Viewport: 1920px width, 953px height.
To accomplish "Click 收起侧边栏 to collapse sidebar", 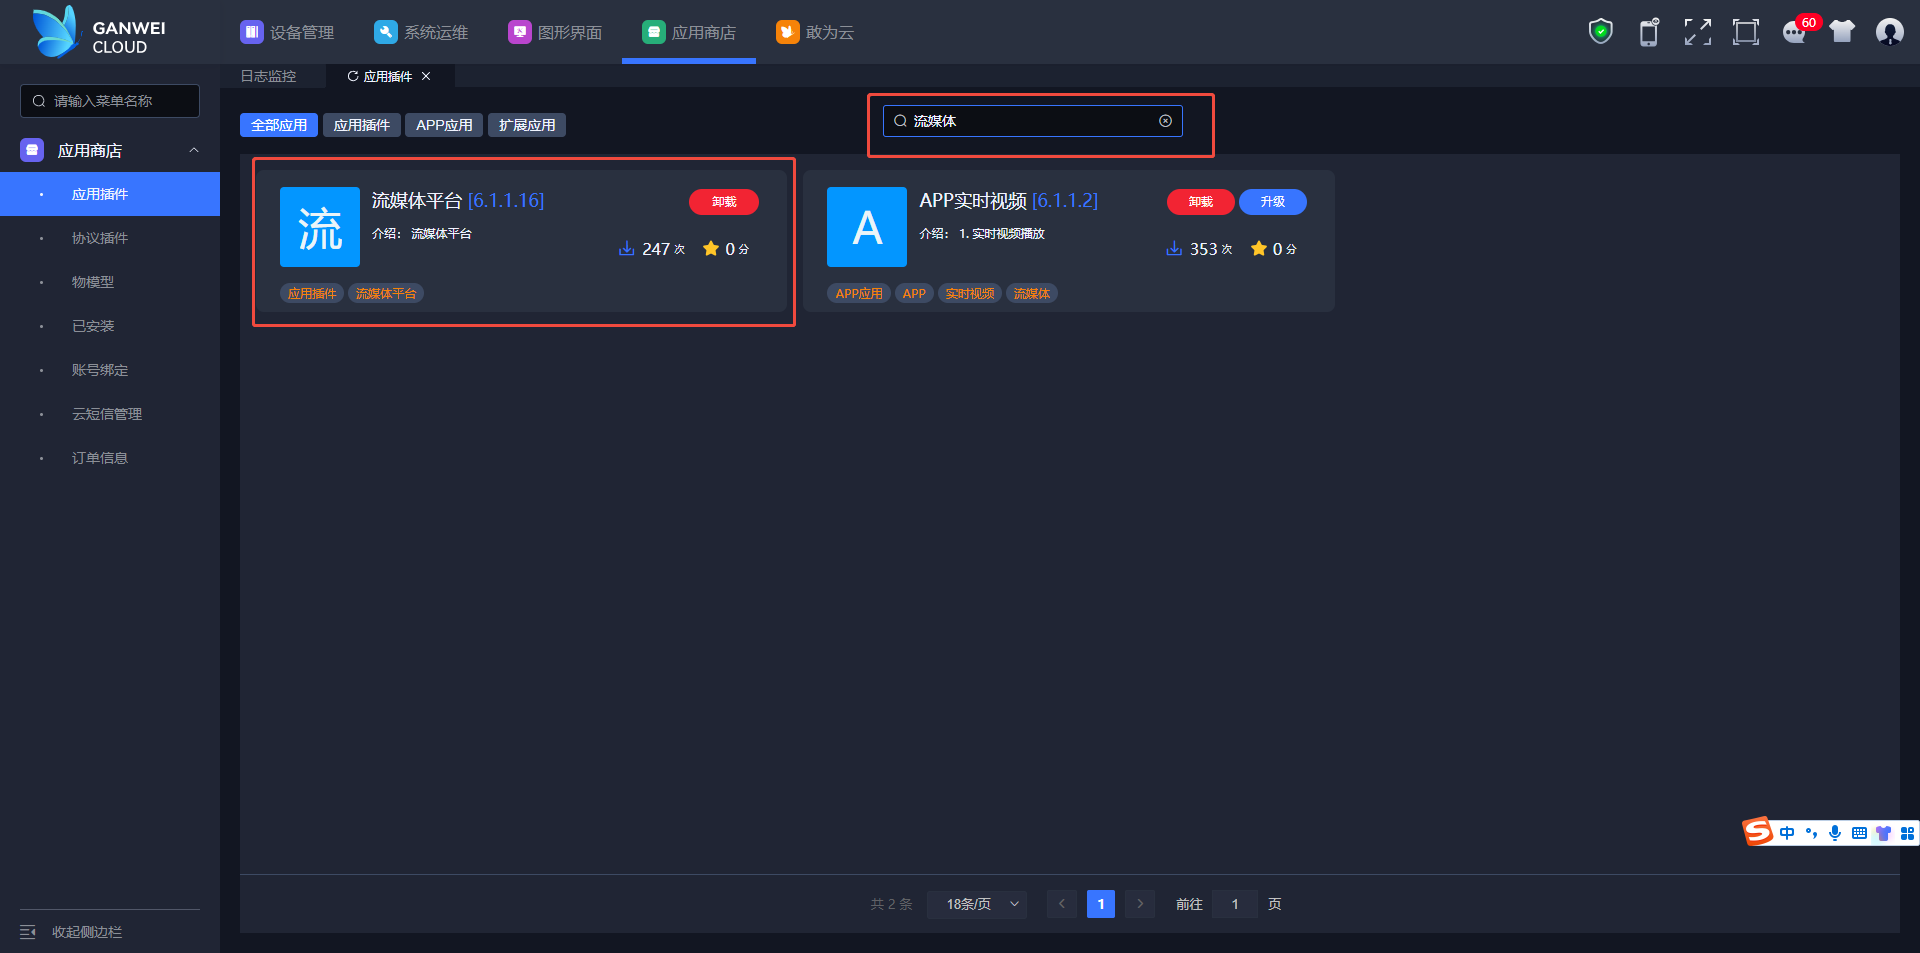I will tap(87, 932).
